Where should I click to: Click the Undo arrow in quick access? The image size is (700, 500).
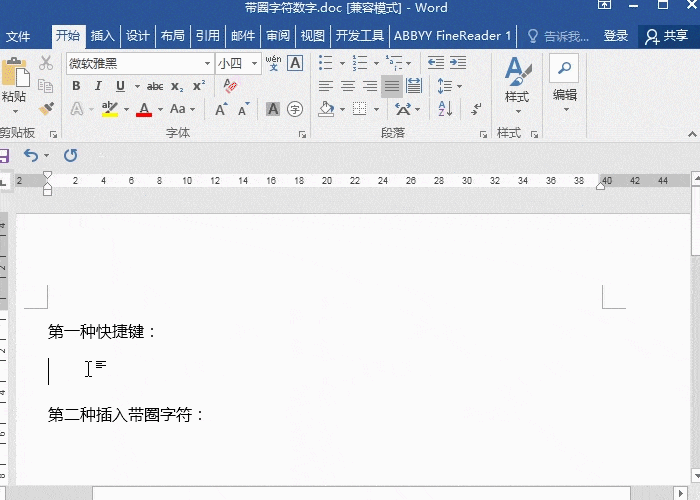[x=30, y=155]
